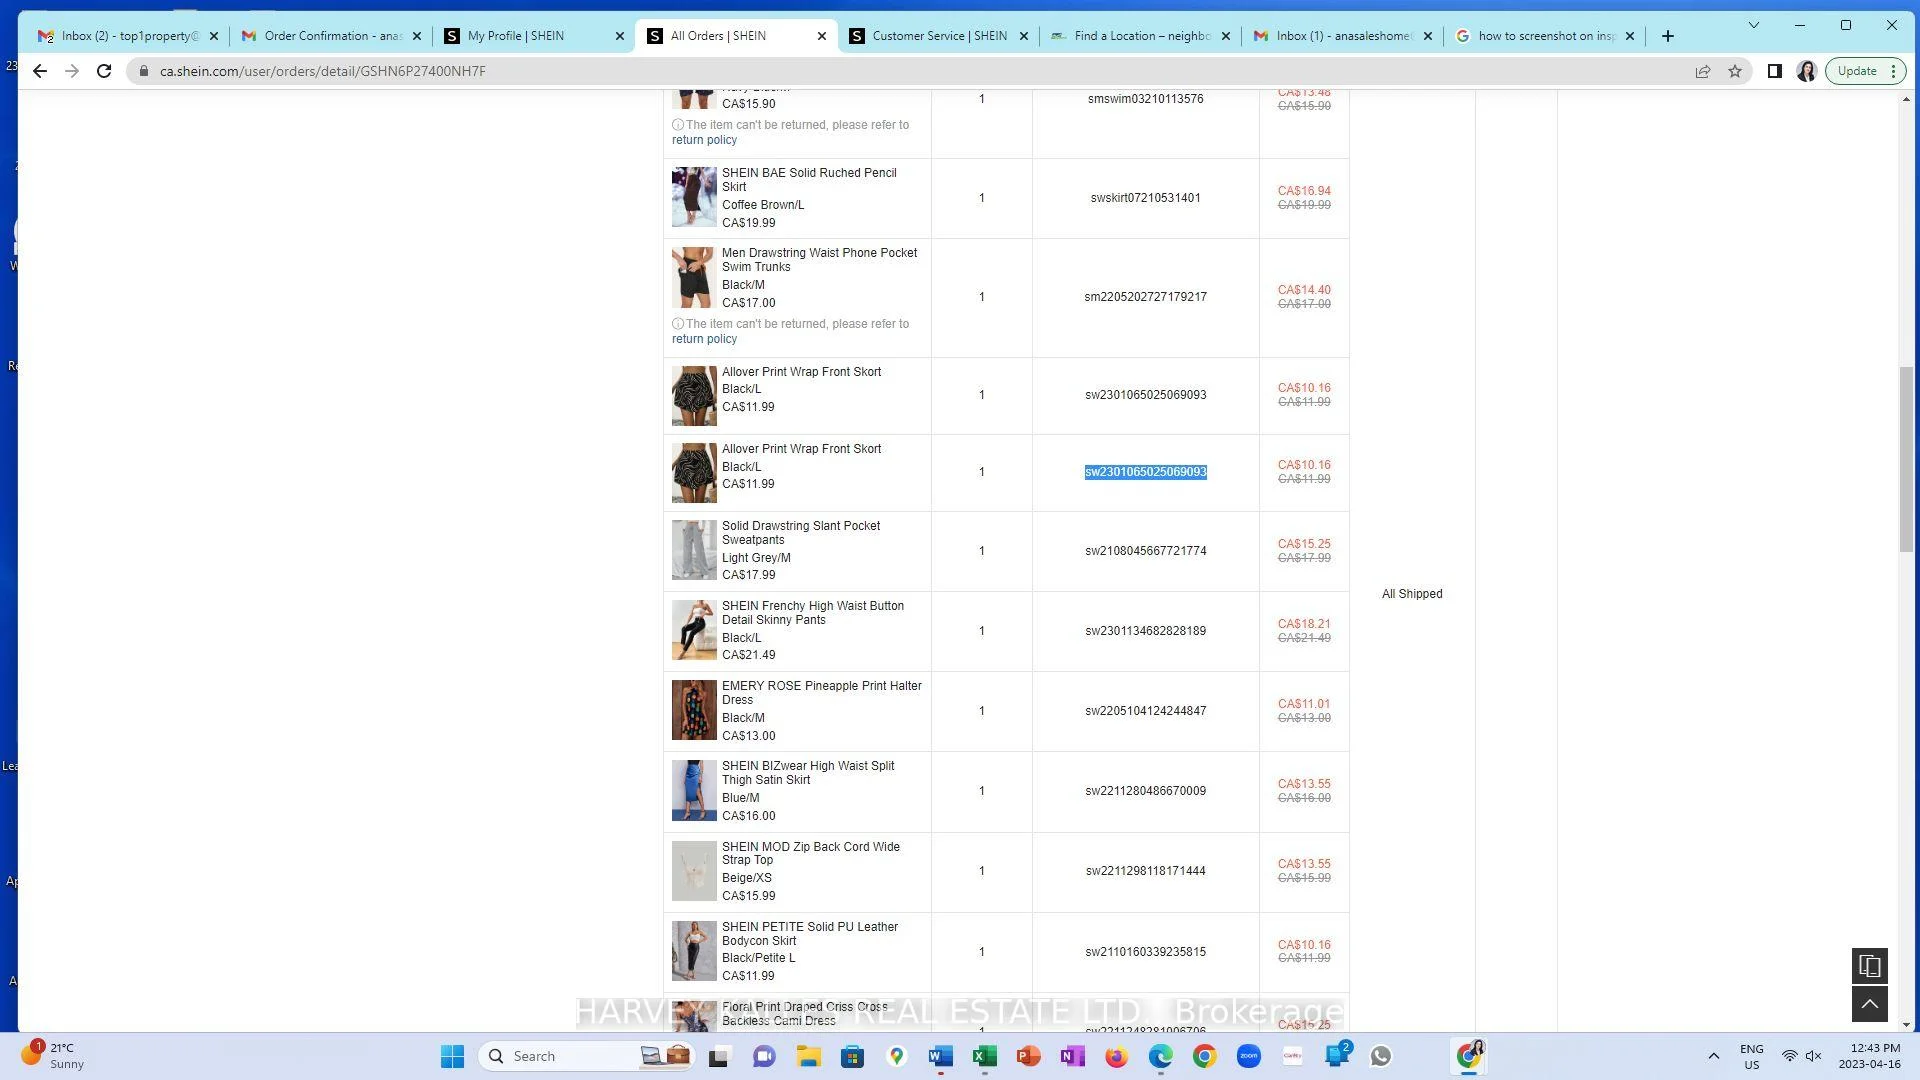Click the feedback survey icon above back-to-top
The height and width of the screenshot is (1080, 1920).
click(x=1869, y=966)
